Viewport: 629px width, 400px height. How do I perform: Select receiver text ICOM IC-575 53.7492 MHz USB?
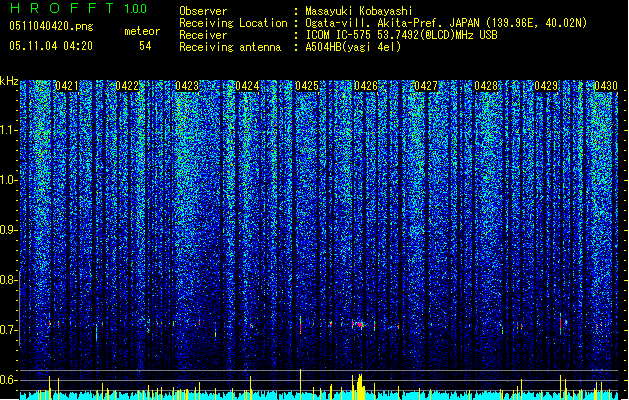(401, 35)
